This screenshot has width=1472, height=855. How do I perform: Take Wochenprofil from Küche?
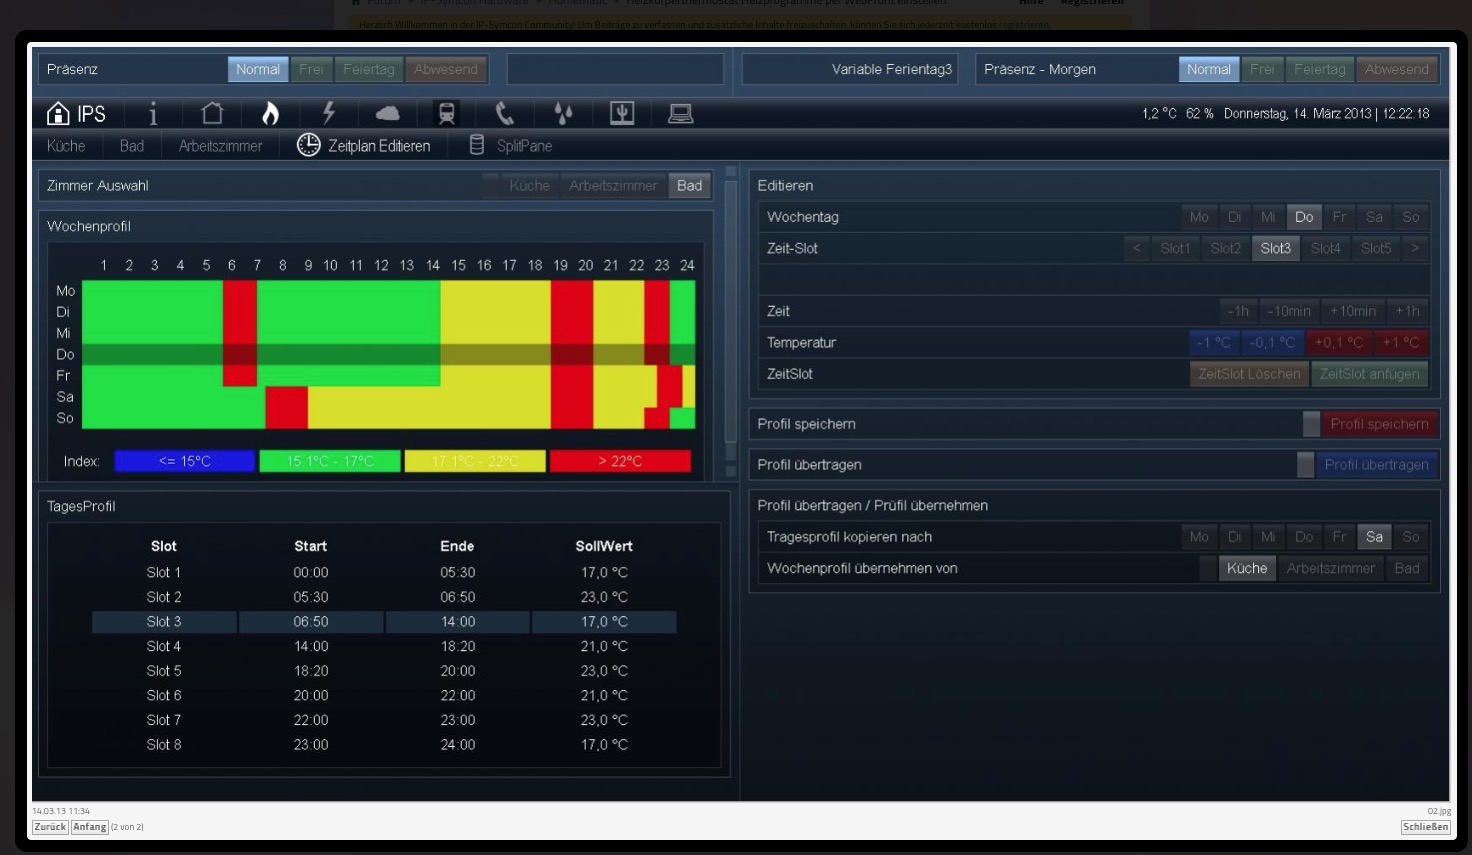click(x=1247, y=568)
